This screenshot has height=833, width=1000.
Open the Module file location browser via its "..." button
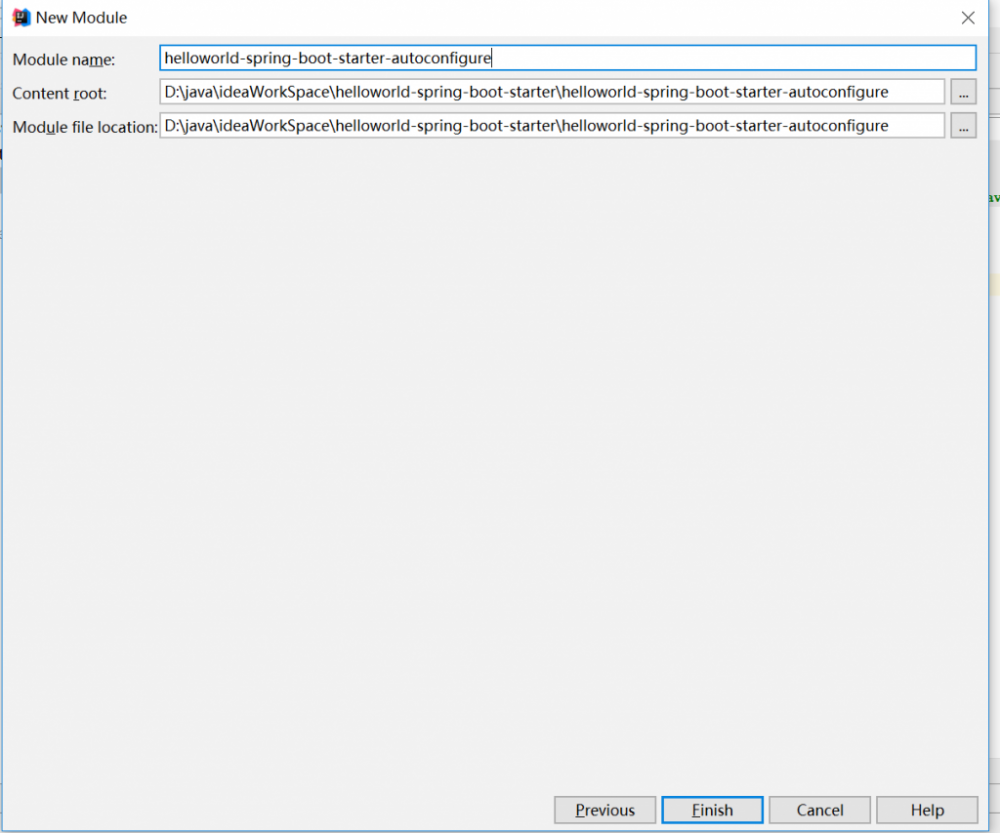(x=962, y=125)
